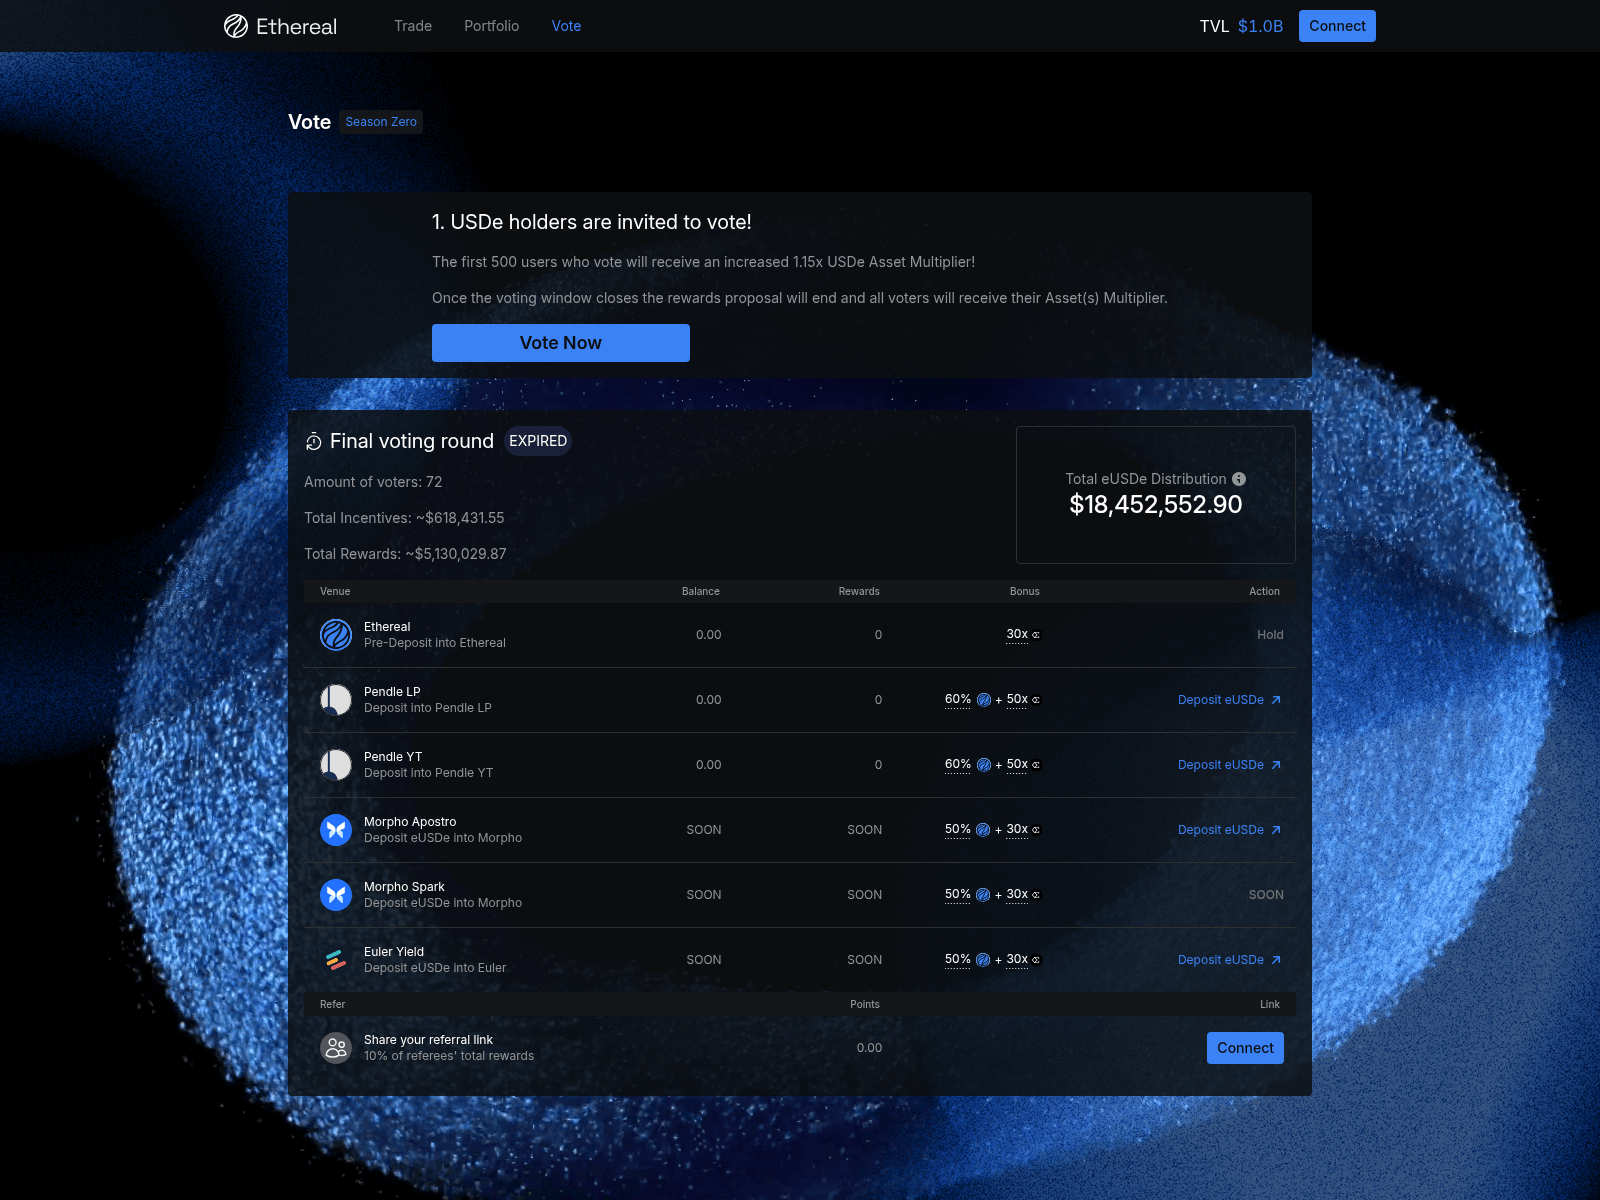The width and height of the screenshot is (1600, 1200).
Task: Click the 60% bonus in Pendle YT row
Action: 958,764
